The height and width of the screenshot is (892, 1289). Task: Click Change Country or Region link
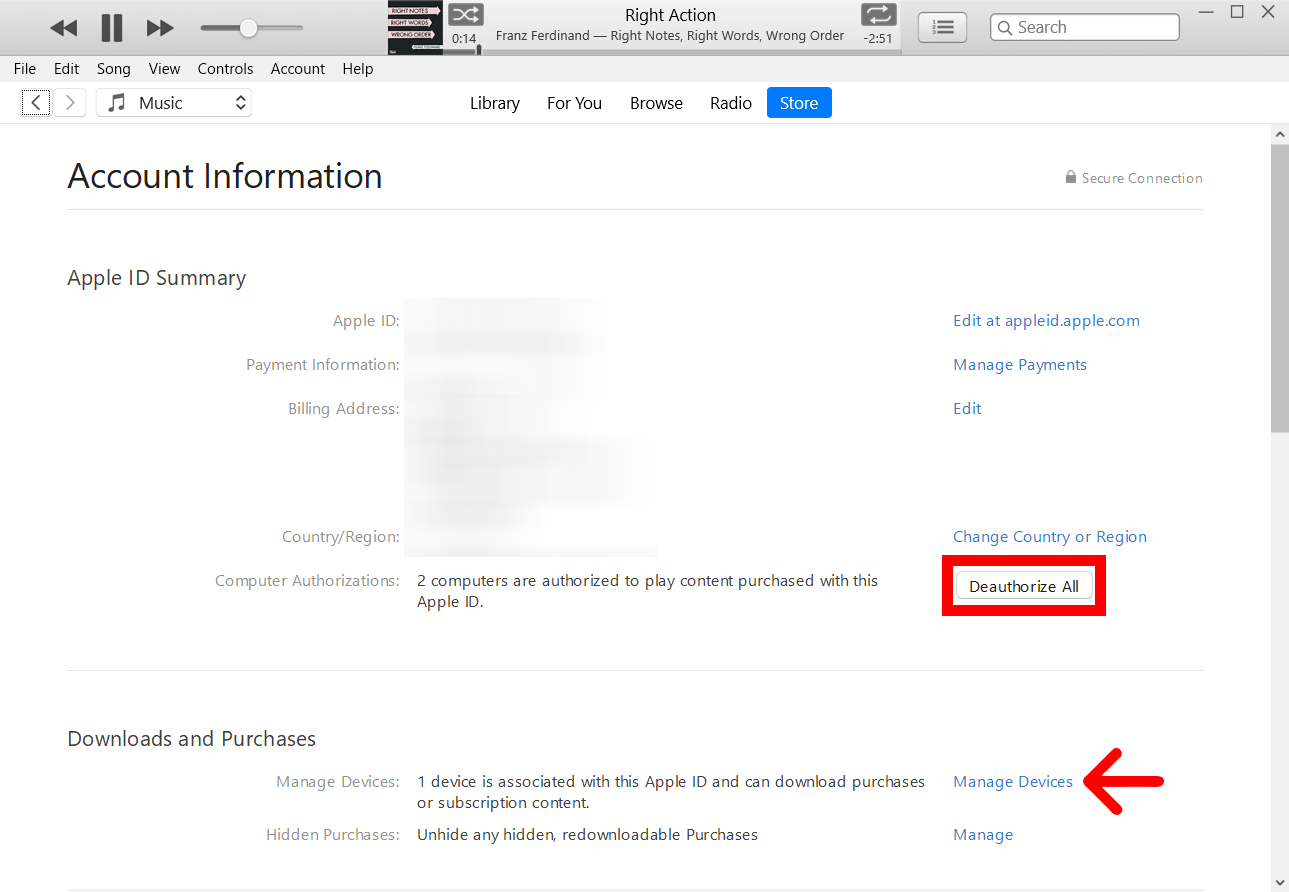click(1050, 537)
